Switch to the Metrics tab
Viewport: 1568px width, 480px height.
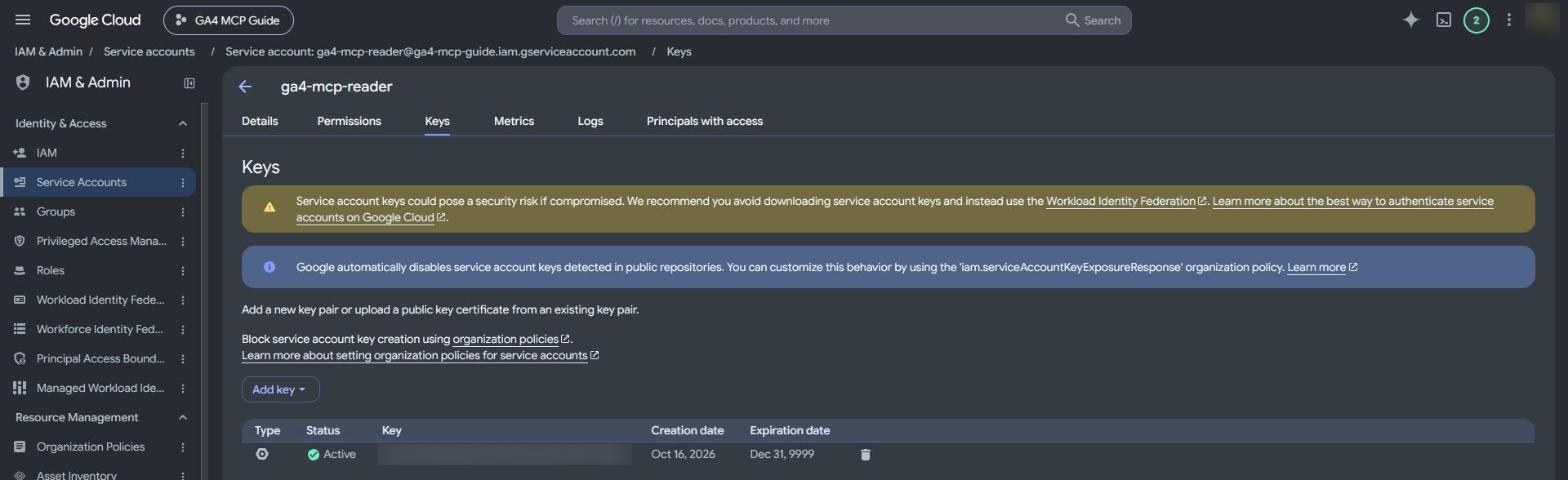point(514,121)
